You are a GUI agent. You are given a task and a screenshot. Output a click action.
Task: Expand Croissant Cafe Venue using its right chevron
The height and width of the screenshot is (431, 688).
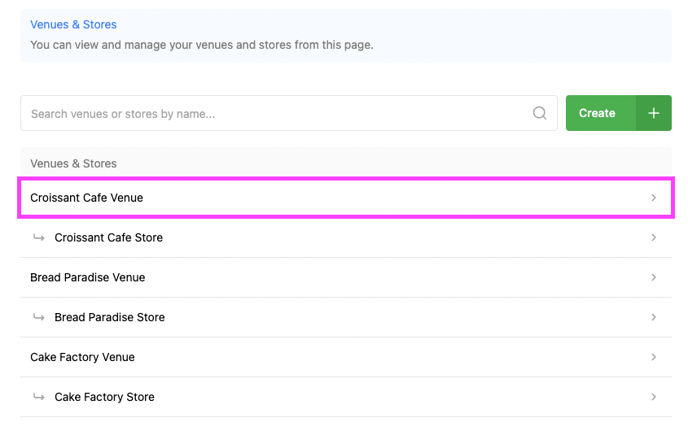(x=654, y=198)
